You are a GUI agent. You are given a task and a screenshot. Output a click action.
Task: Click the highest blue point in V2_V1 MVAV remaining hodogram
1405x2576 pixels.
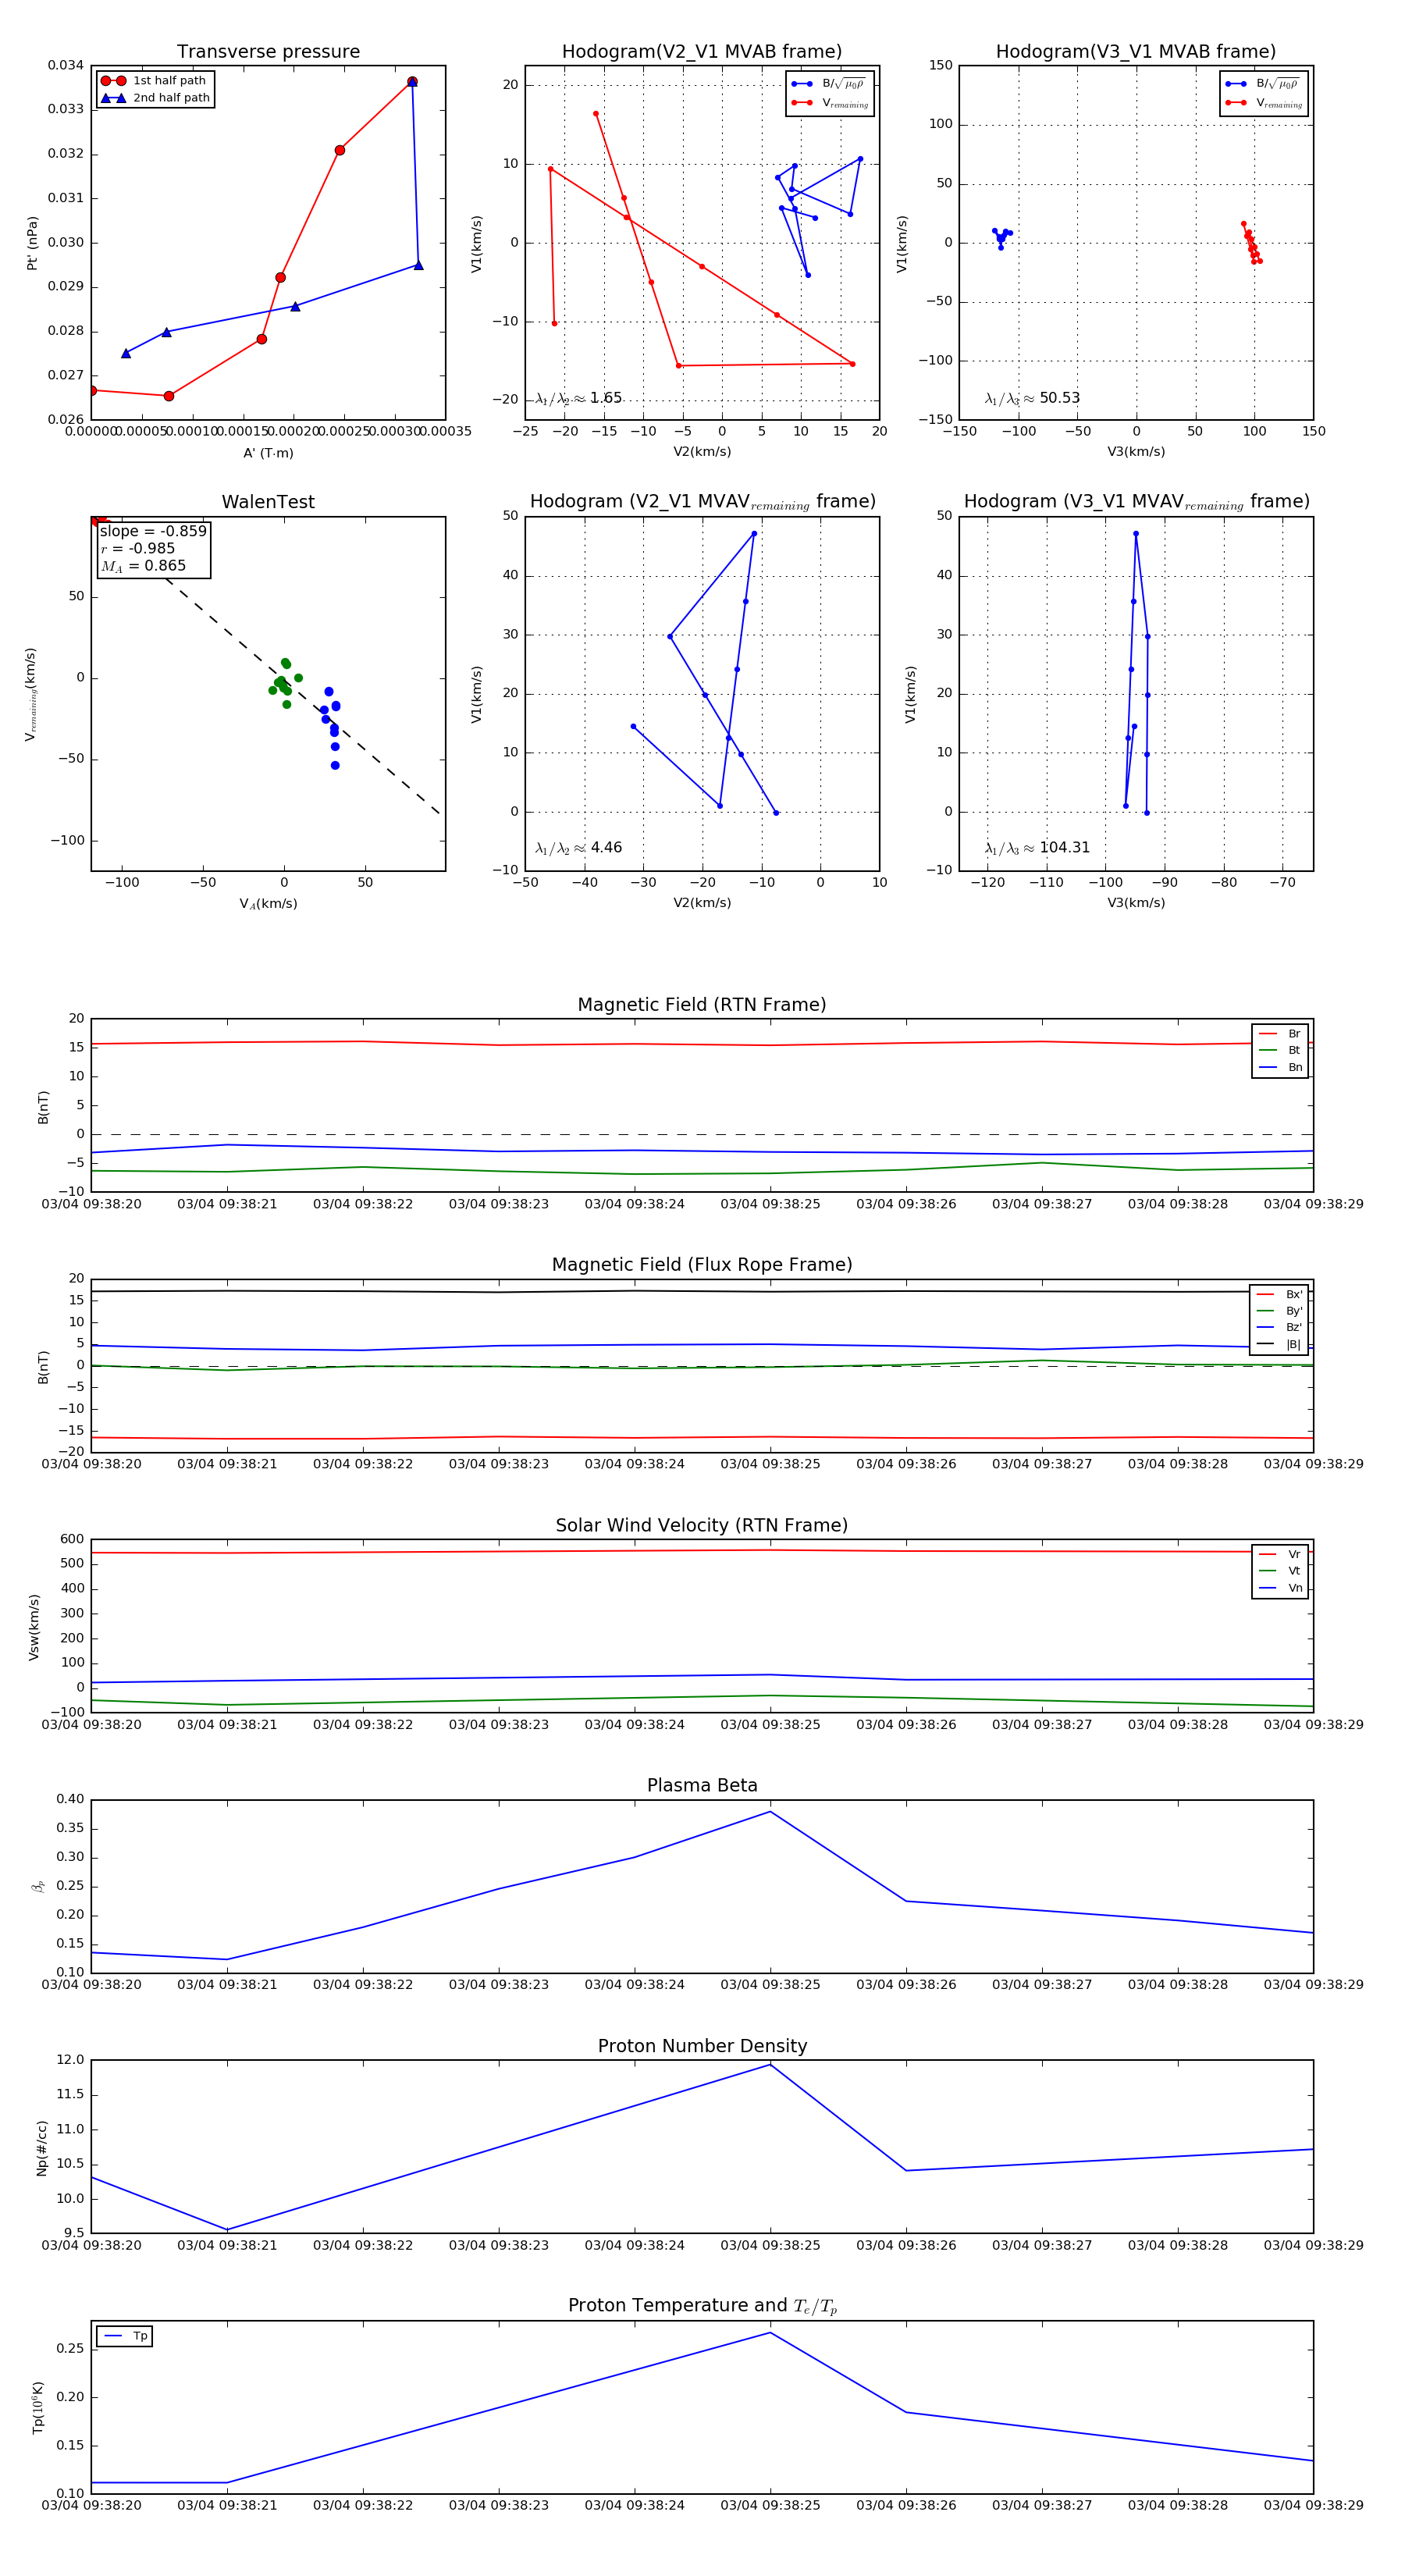click(x=754, y=534)
